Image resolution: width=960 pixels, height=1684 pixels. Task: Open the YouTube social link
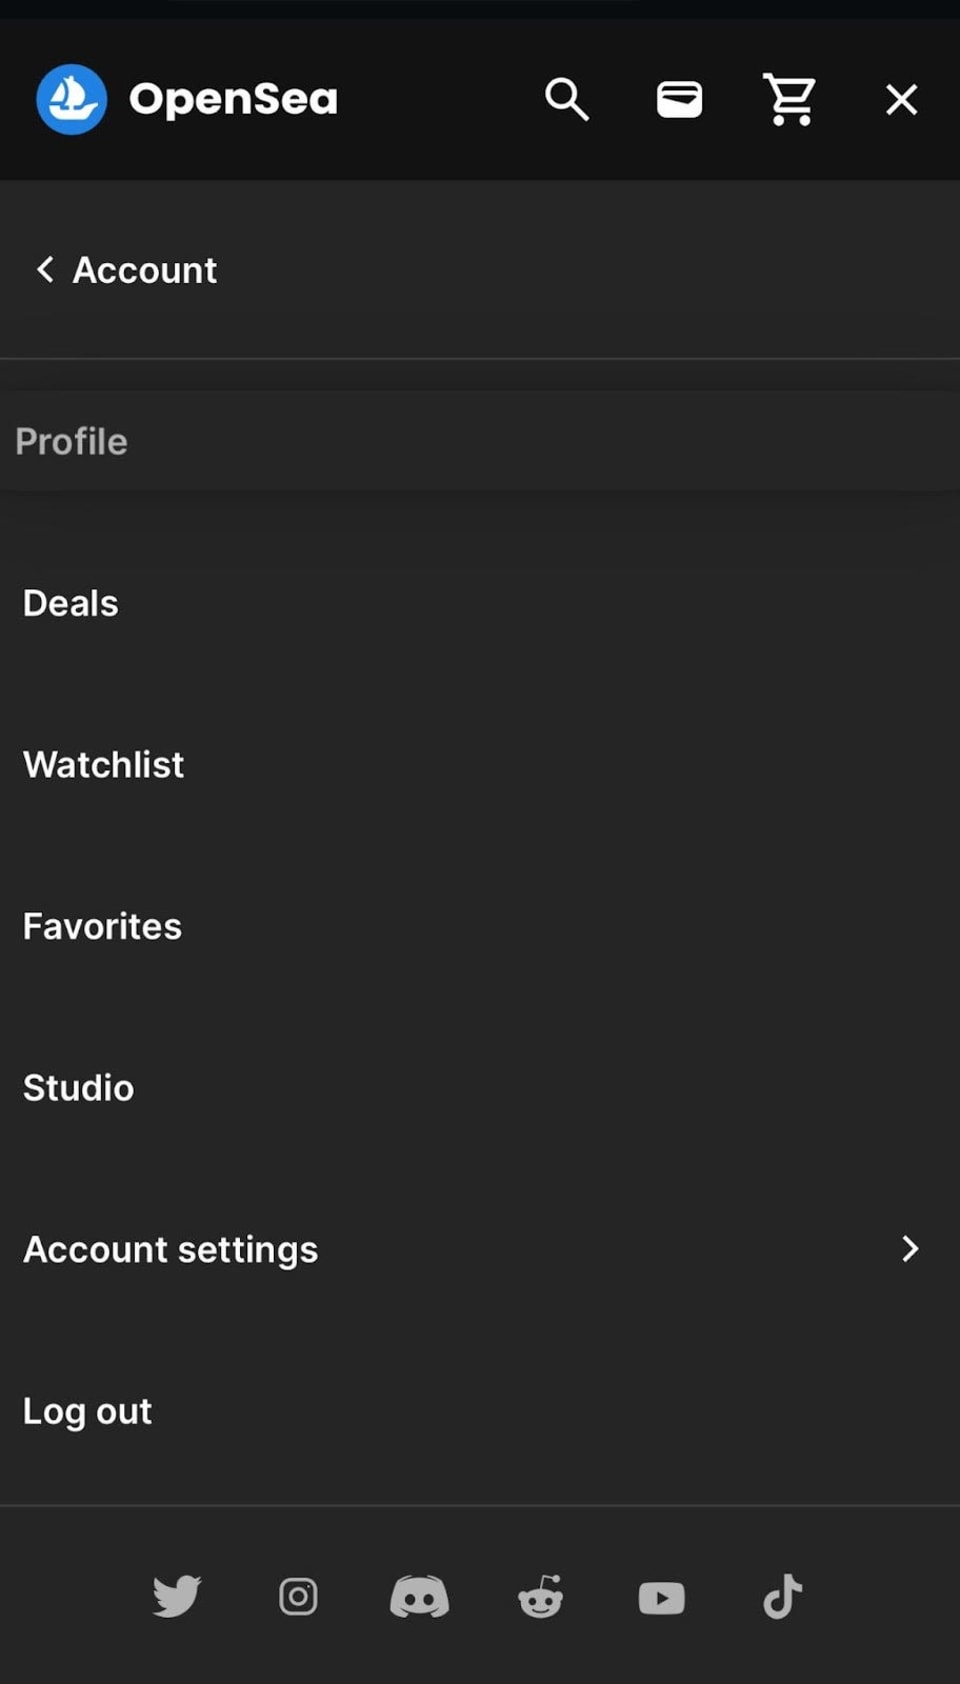point(661,1597)
